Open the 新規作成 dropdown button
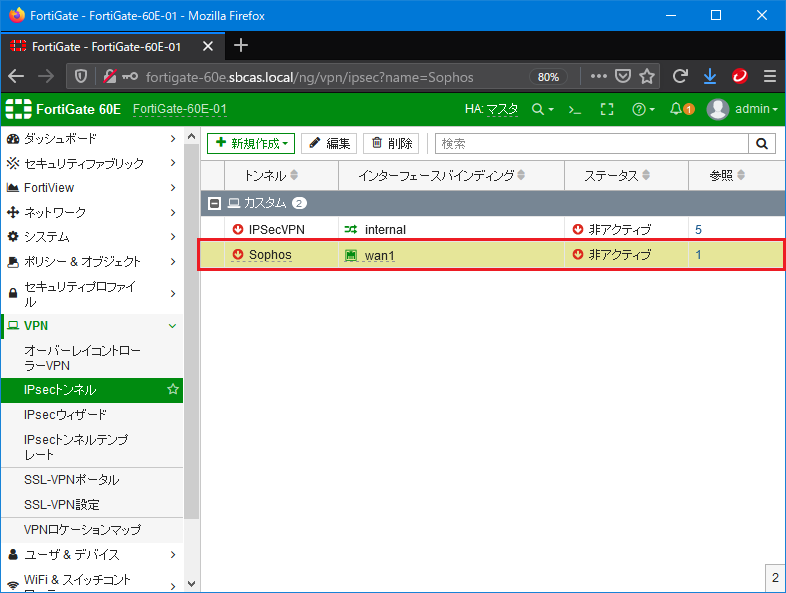The image size is (786, 593). point(251,143)
